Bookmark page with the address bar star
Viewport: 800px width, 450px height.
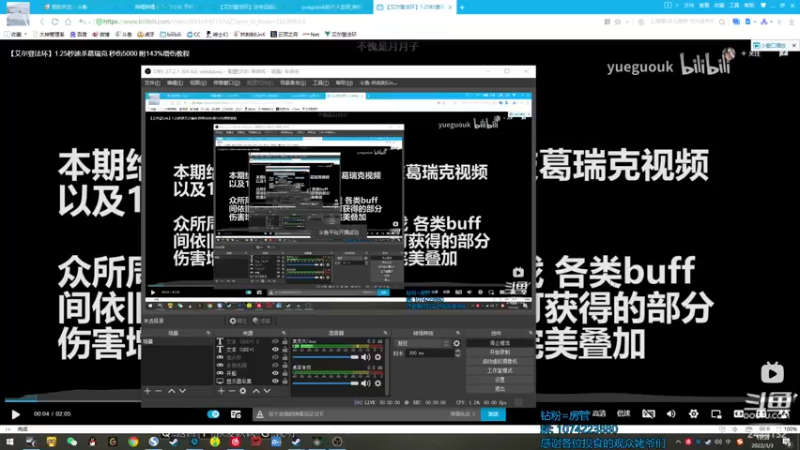tap(618, 22)
